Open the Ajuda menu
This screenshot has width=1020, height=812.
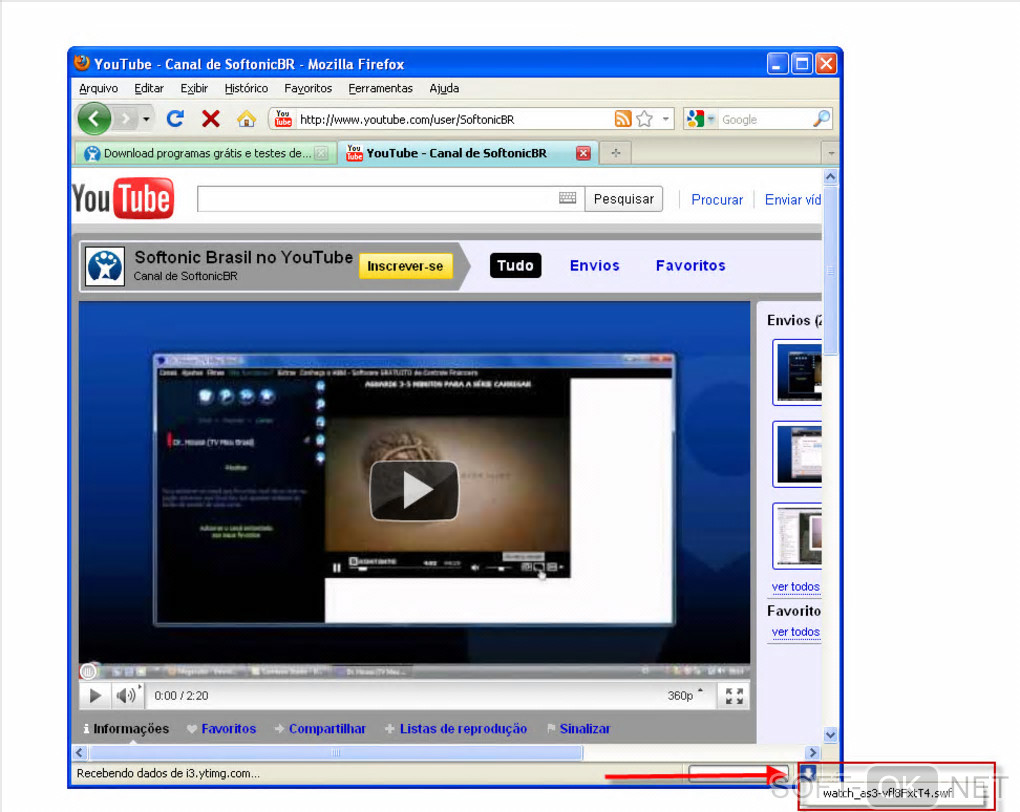pos(444,88)
